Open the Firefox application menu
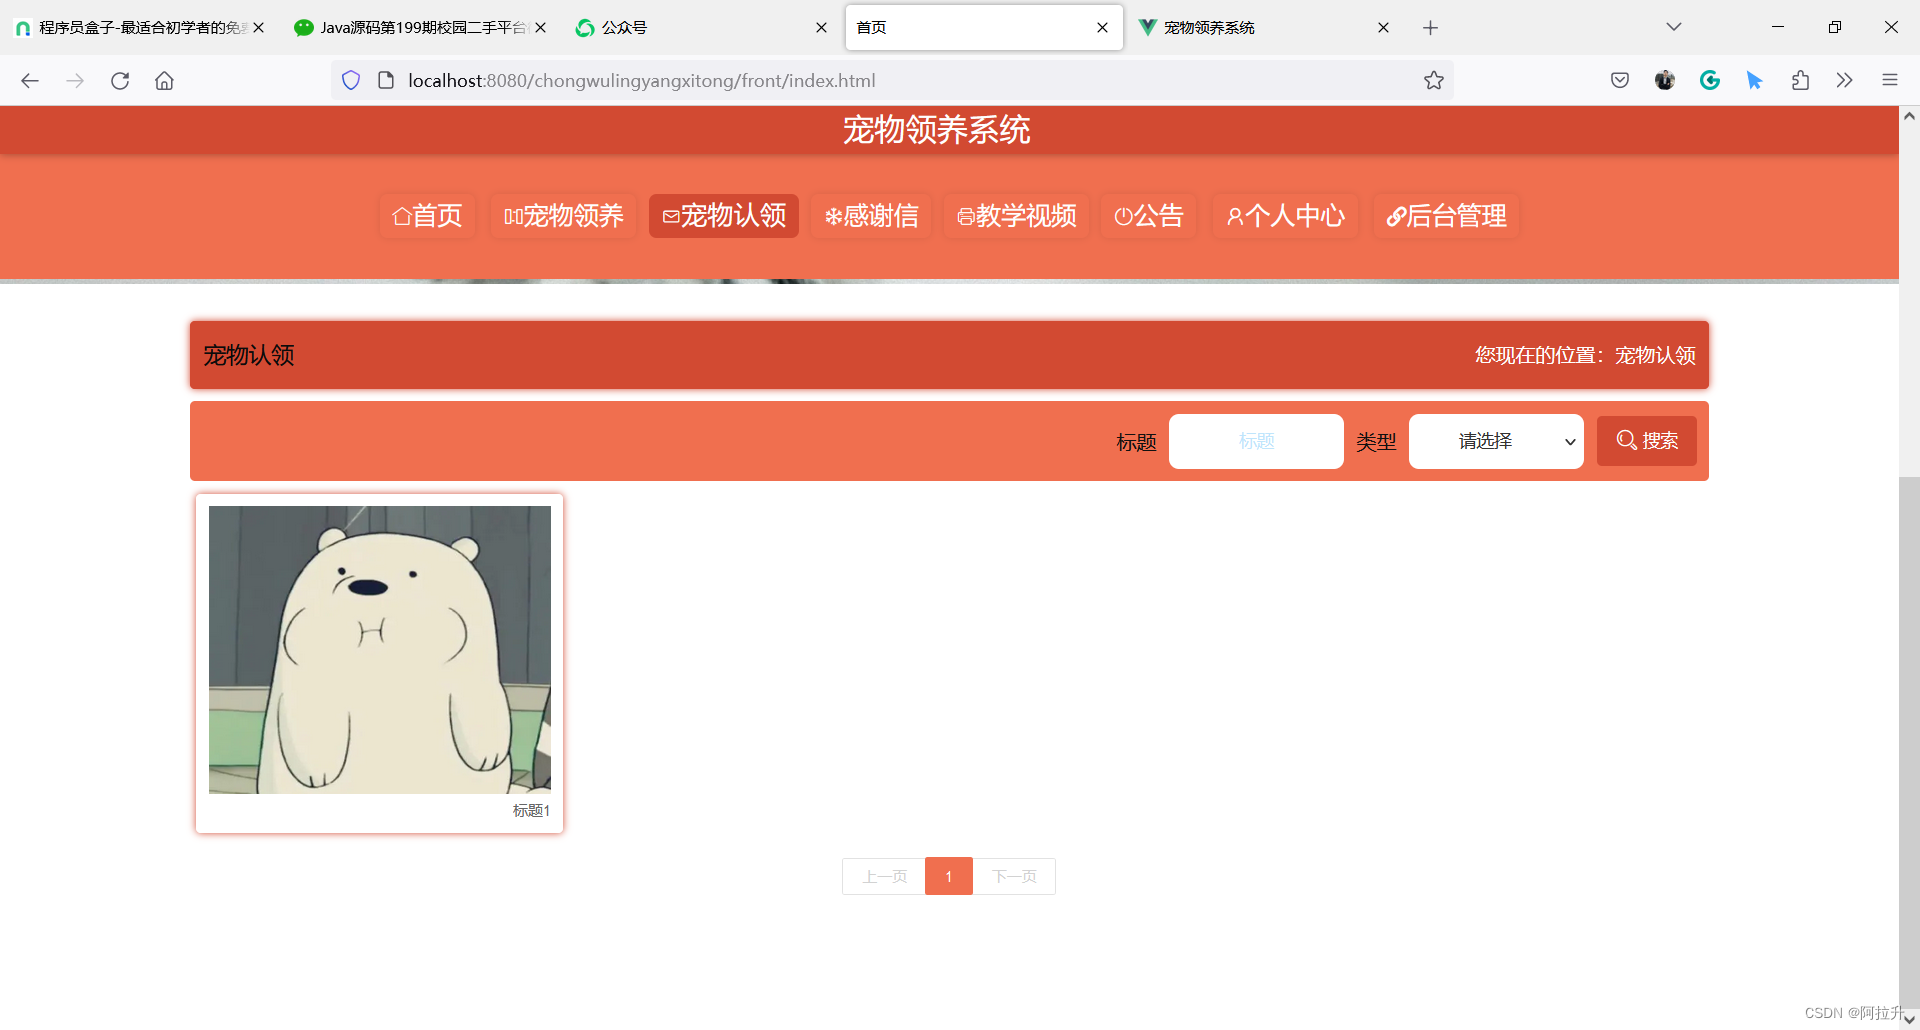This screenshot has width=1920, height=1030. [x=1890, y=81]
